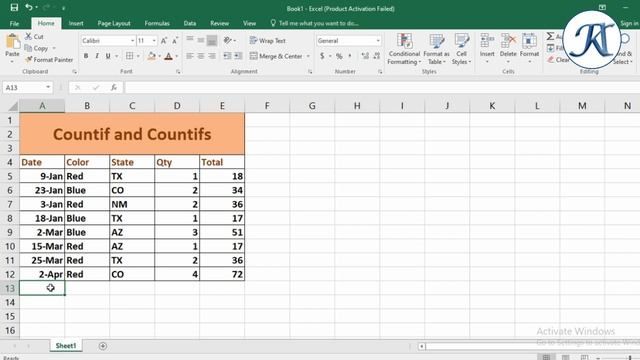The image size is (640, 360).
Task: Open the Format cells menu
Action: (529, 49)
